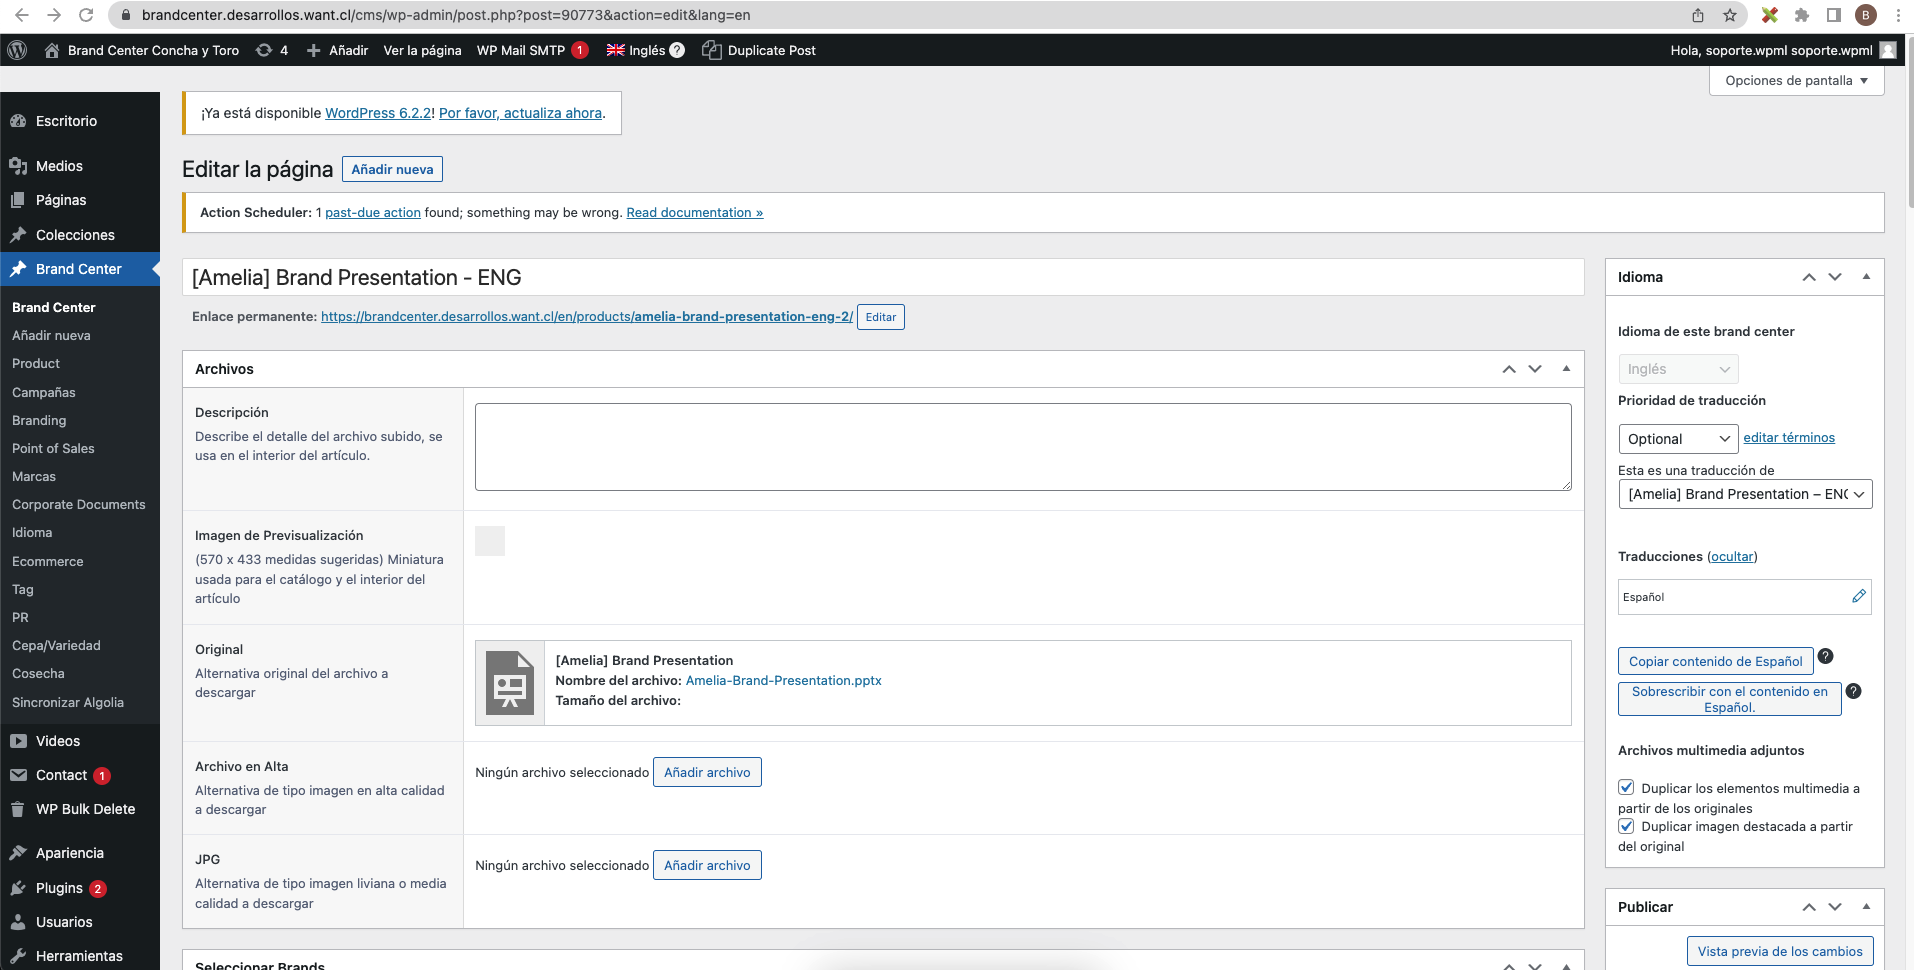Click the WP Bulk Delete trash icon
The width and height of the screenshot is (1914, 970).
(18, 809)
